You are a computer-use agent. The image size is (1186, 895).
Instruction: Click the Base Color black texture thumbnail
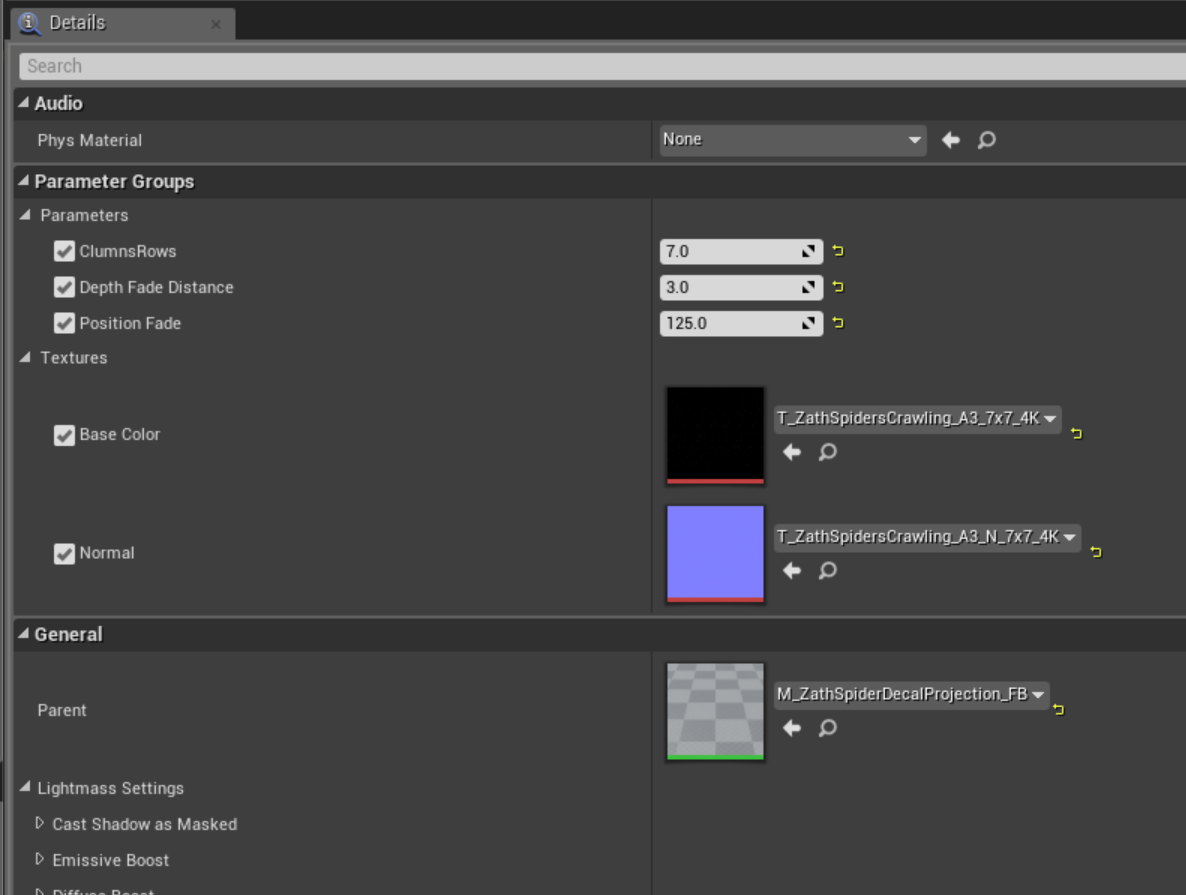tap(715, 434)
